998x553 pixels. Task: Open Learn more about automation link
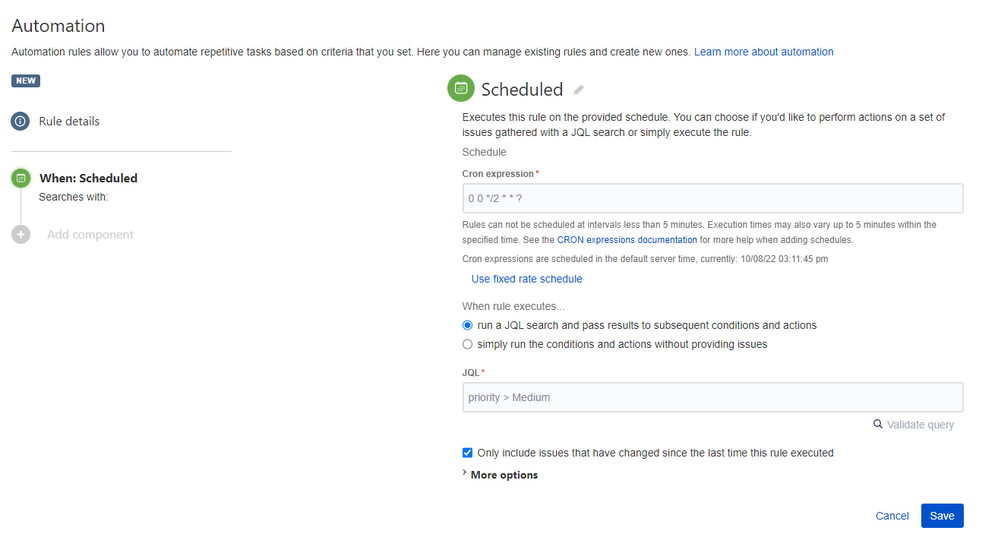(x=763, y=52)
